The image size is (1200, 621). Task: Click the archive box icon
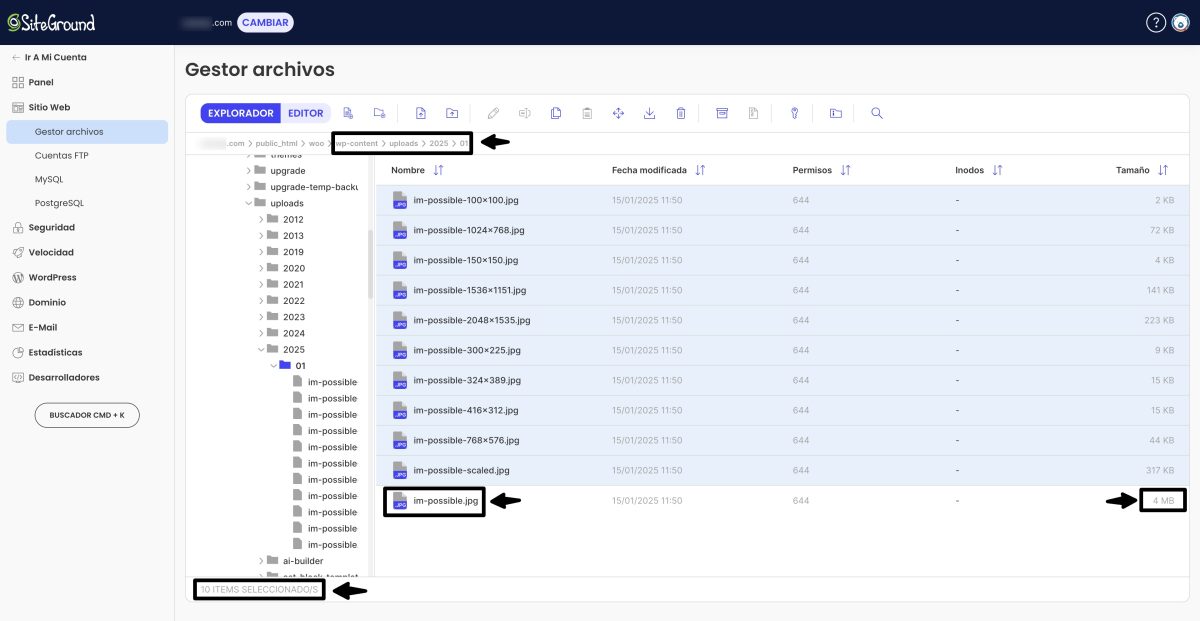point(722,113)
